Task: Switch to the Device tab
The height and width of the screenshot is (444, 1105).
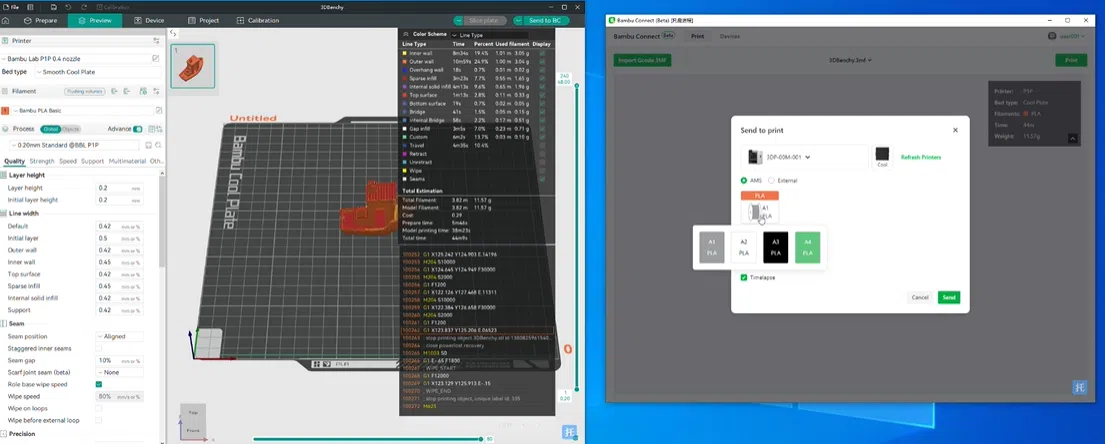Action: click(x=149, y=20)
